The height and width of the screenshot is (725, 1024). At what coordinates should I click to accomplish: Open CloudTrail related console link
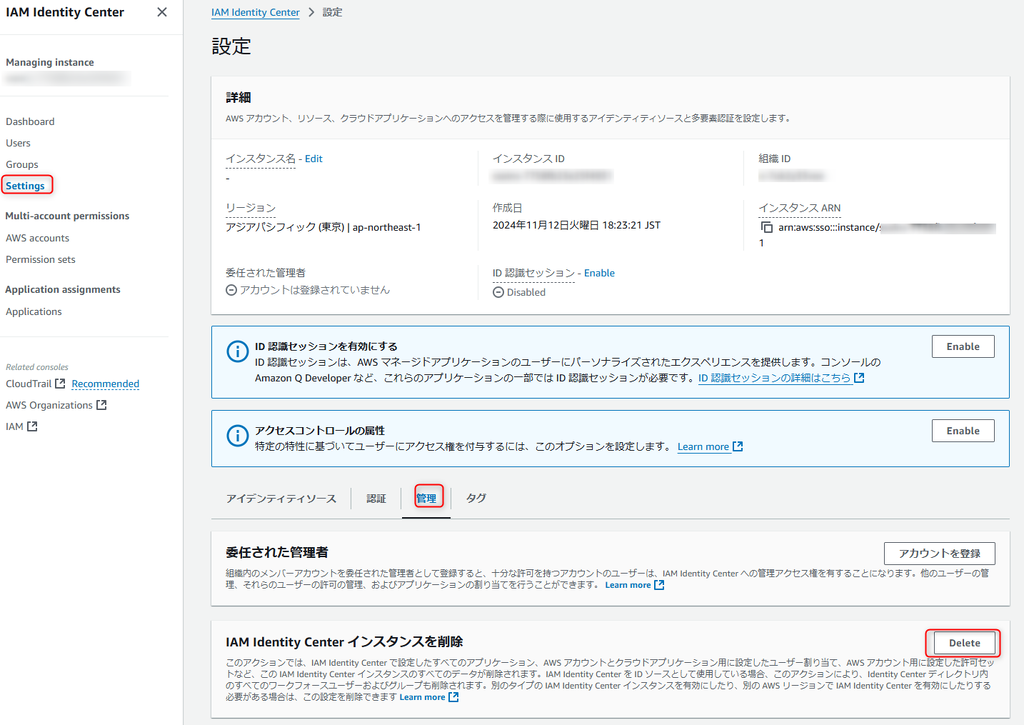pos(29,383)
